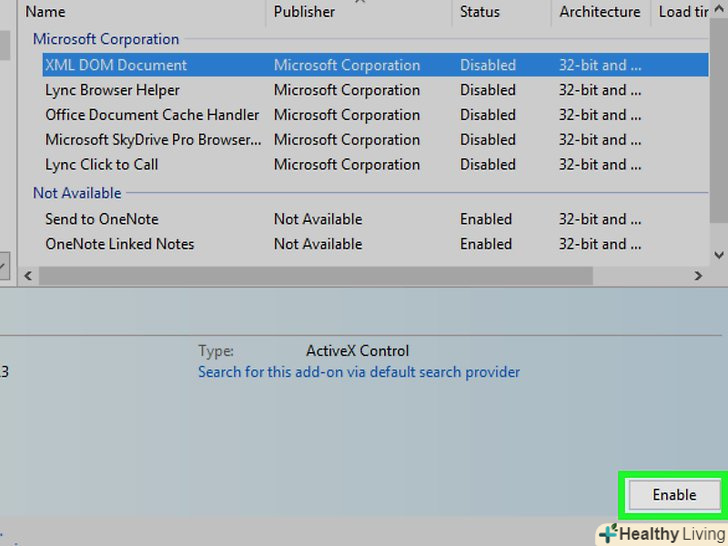Sort list by Publisher column header
This screenshot has height=546, width=728.
click(x=305, y=12)
